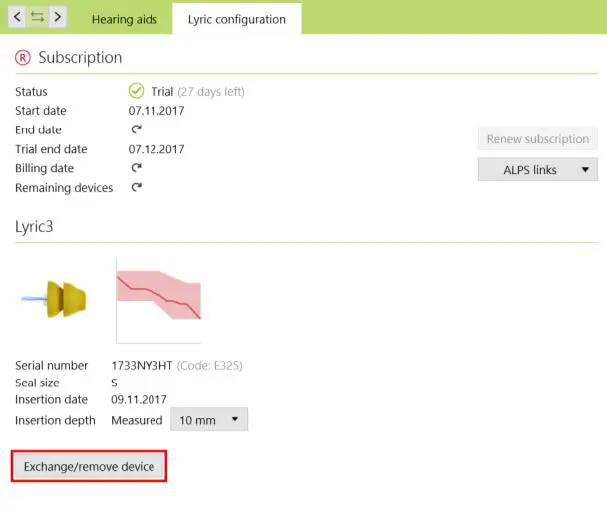This screenshot has width=607, height=510.
Task: Click the Remaining devices label
Action: (x=64, y=188)
